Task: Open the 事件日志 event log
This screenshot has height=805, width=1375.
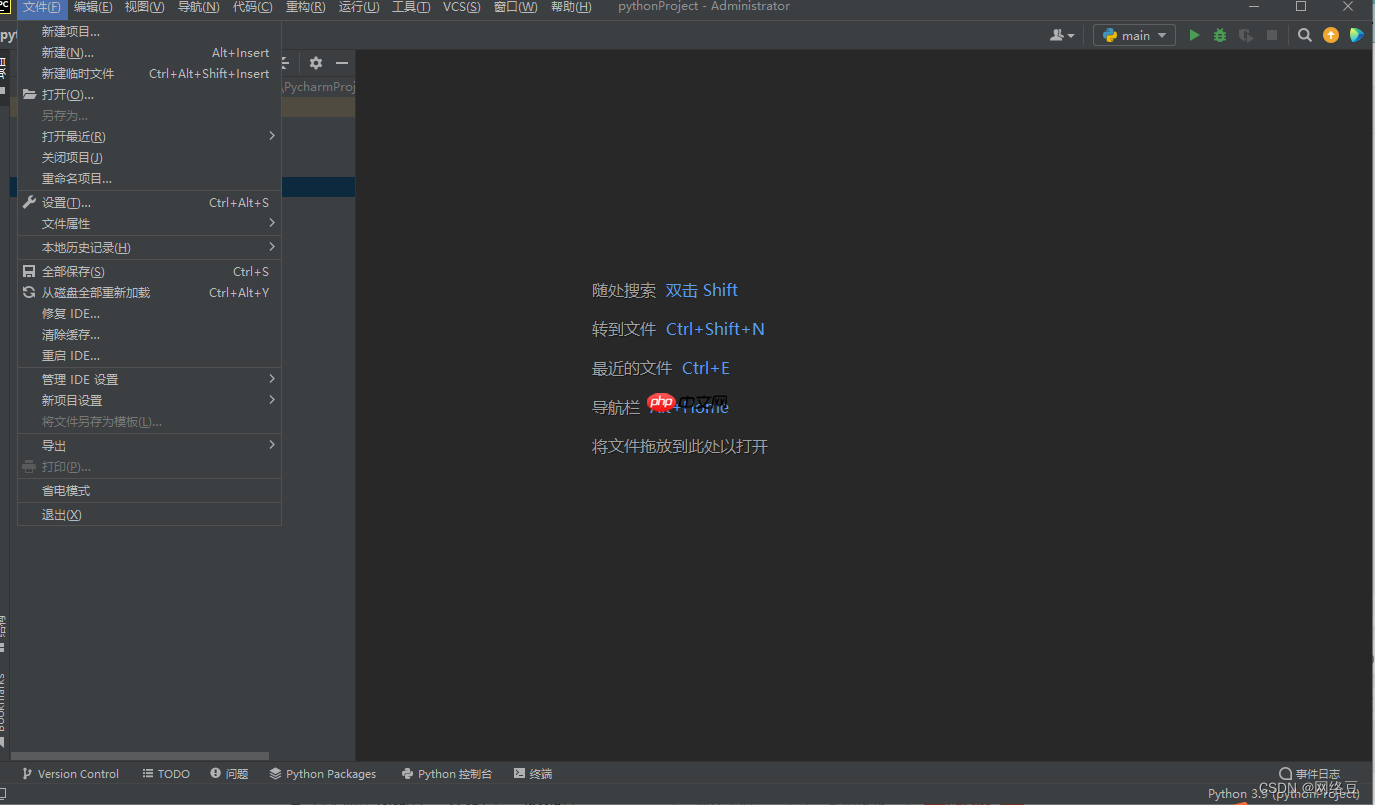Action: coord(1311,773)
